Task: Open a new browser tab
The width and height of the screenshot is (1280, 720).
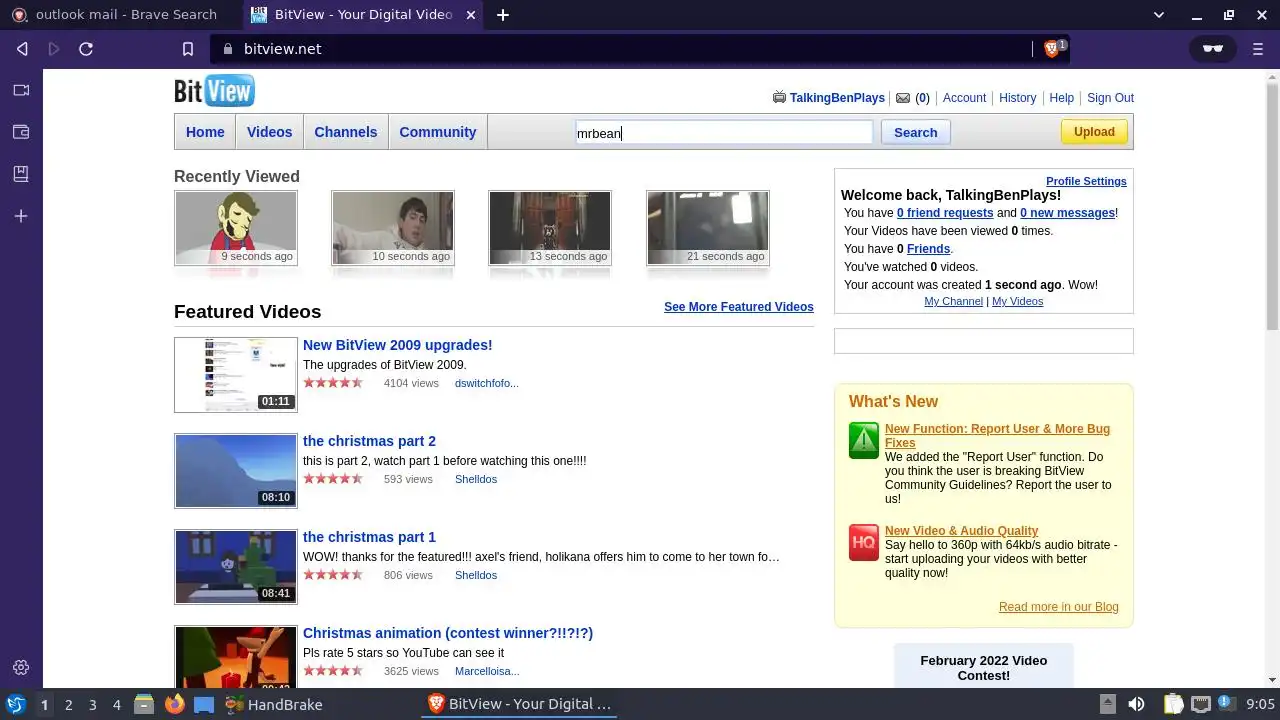Action: point(503,15)
